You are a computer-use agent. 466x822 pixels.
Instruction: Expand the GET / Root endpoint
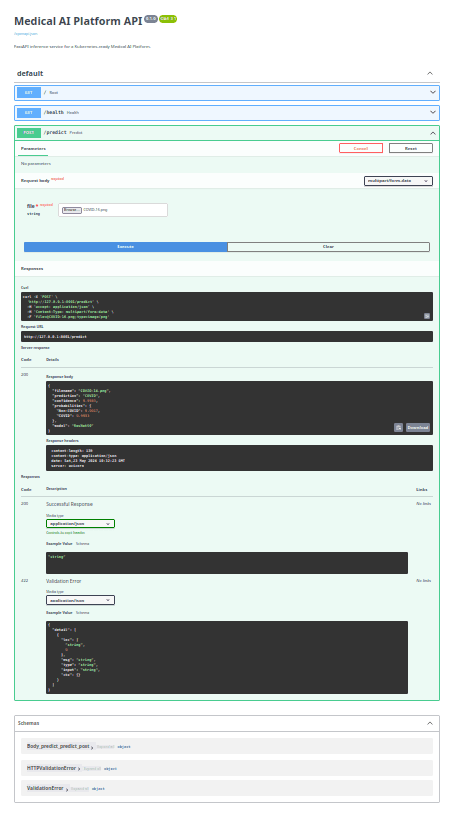(x=226, y=93)
